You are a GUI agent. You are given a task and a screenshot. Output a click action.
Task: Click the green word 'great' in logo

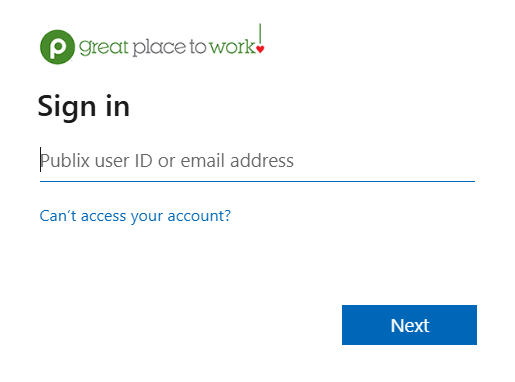click(104, 47)
